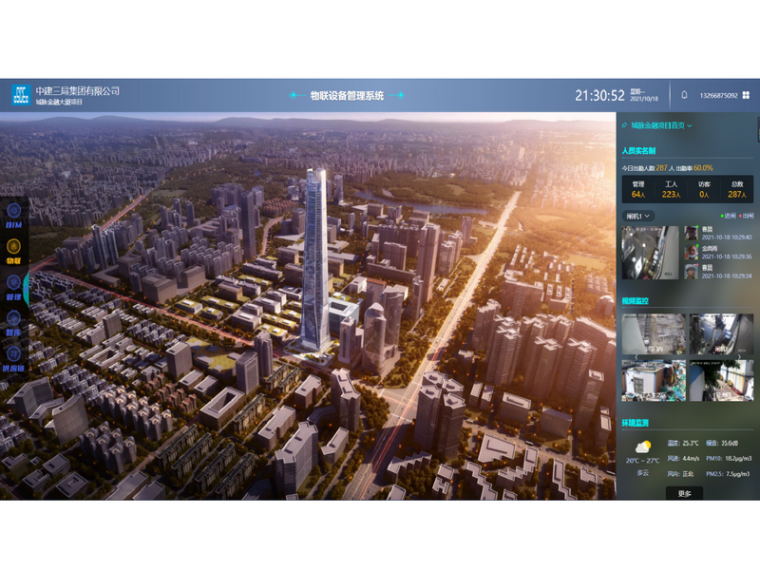Select the highlighted 物联 sidebar icon

14,247
